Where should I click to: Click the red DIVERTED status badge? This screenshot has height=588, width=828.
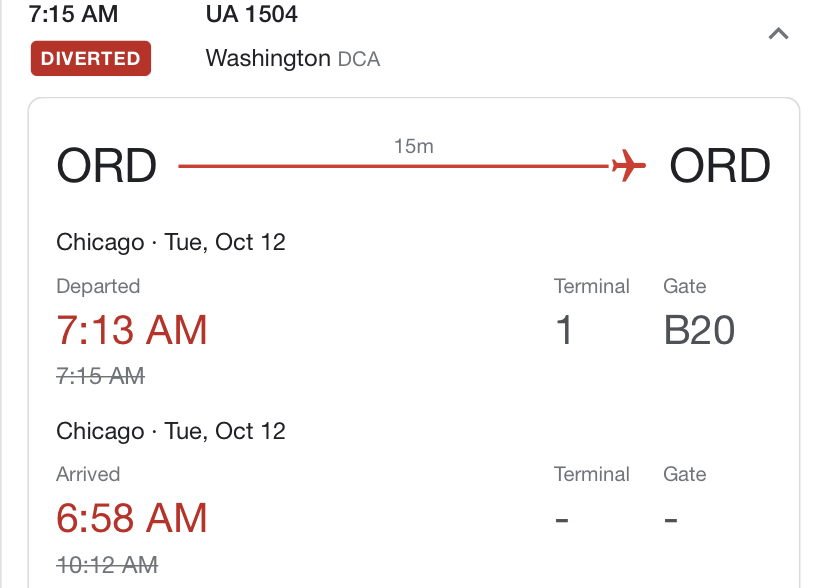(x=91, y=58)
